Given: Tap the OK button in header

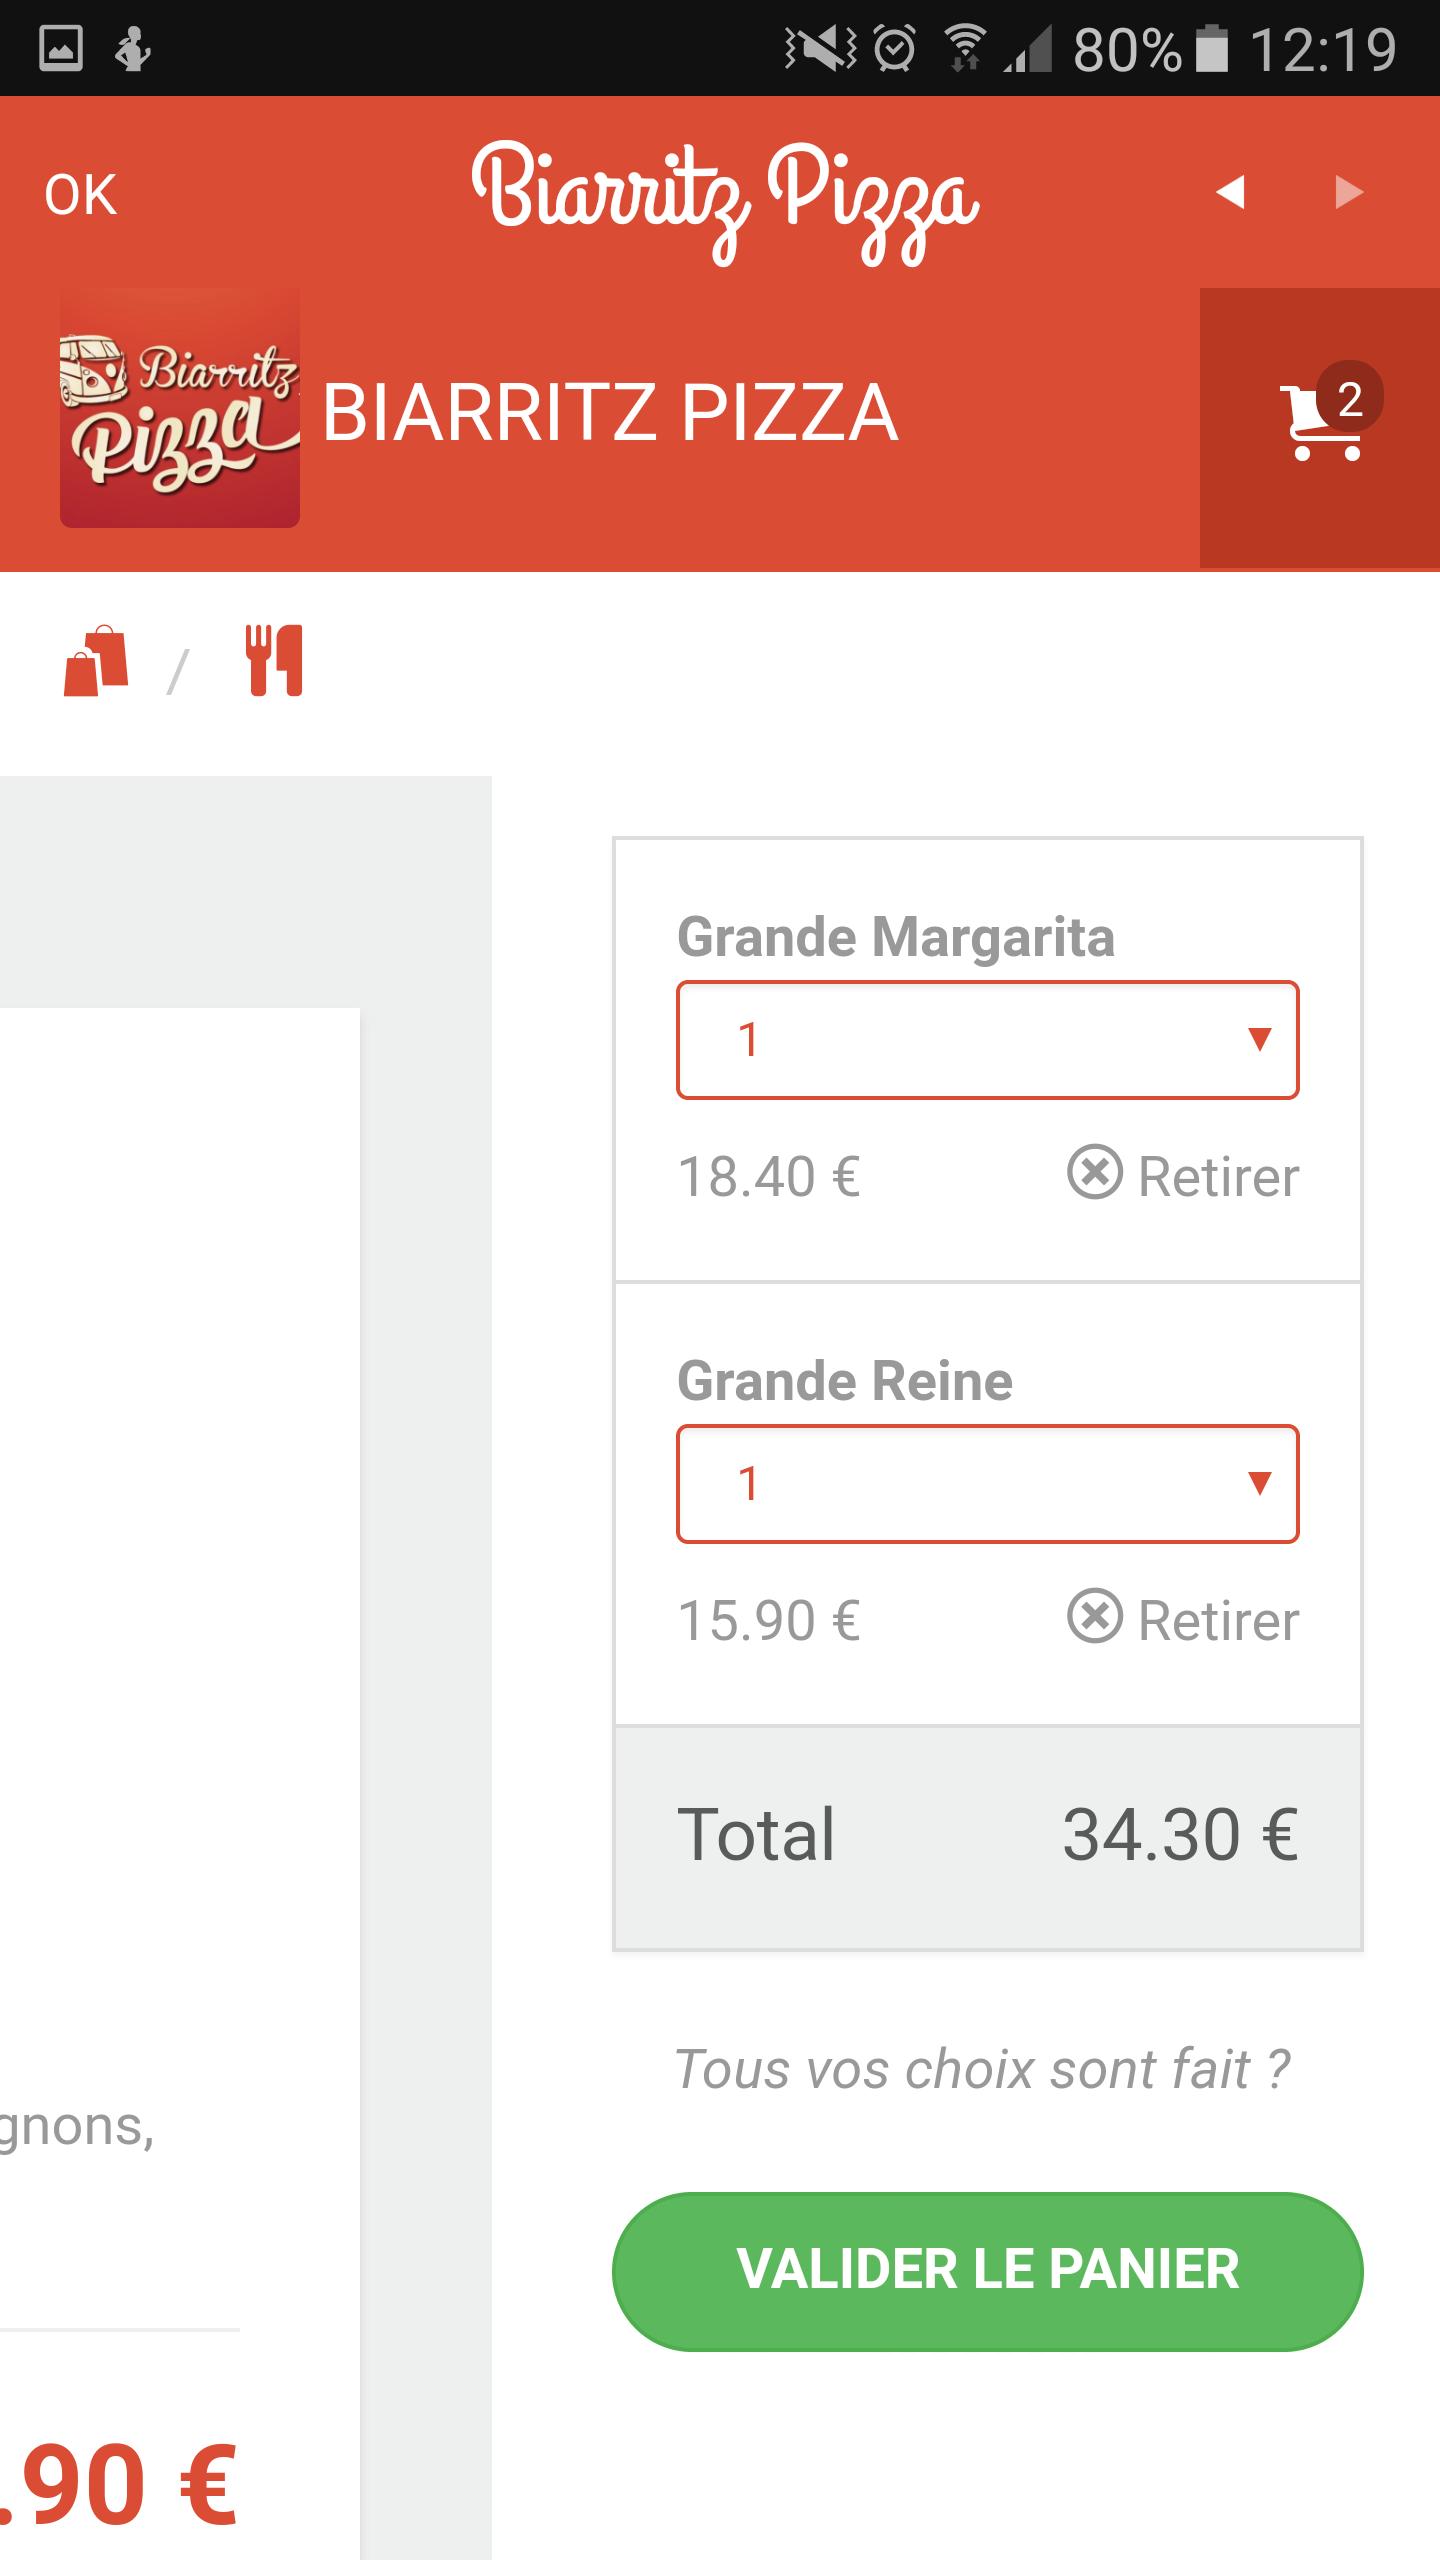Looking at the screenshot, I should [x=80, y=194].
